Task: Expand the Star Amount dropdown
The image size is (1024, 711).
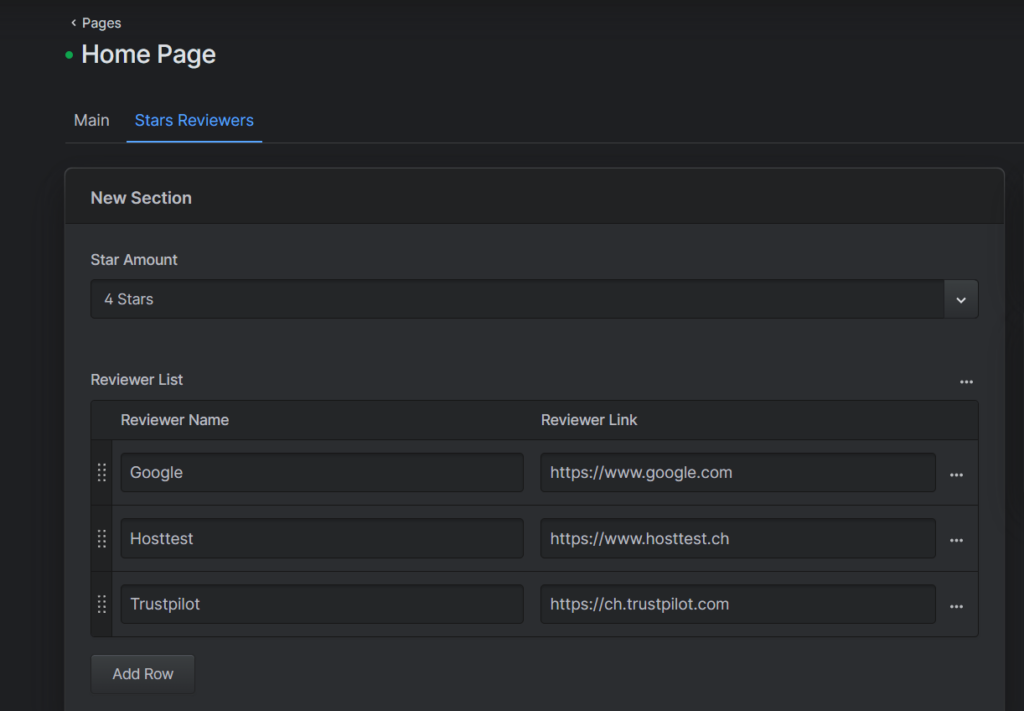Action: [x=960, y=299]
